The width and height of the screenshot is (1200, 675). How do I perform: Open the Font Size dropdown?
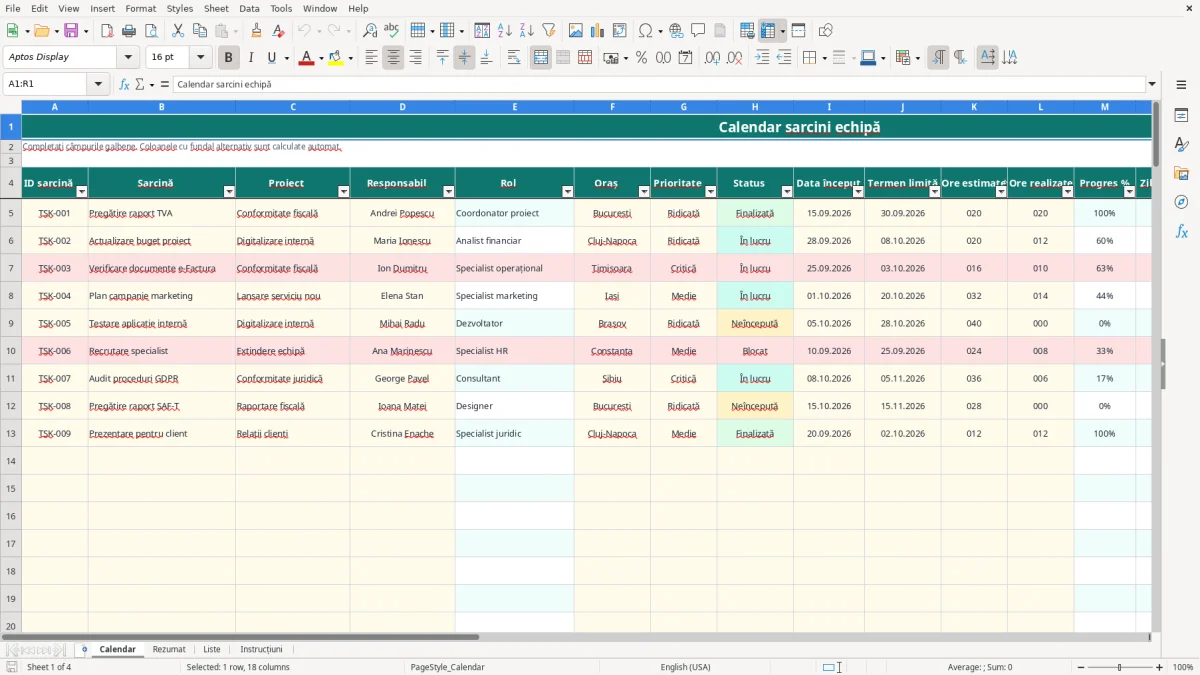click(201, 58)
